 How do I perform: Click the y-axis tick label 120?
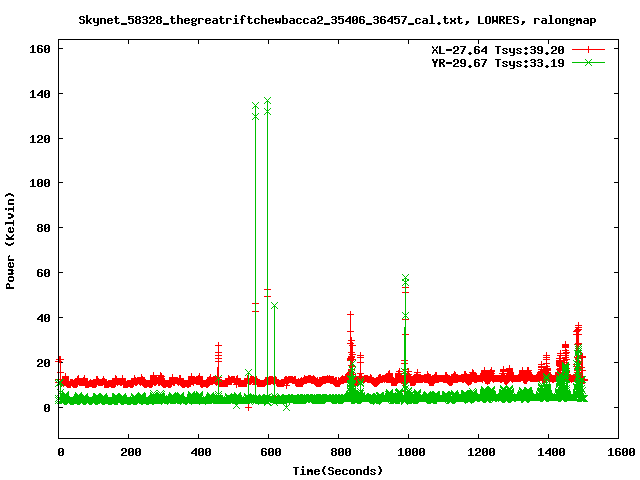[x=40, y=139]
